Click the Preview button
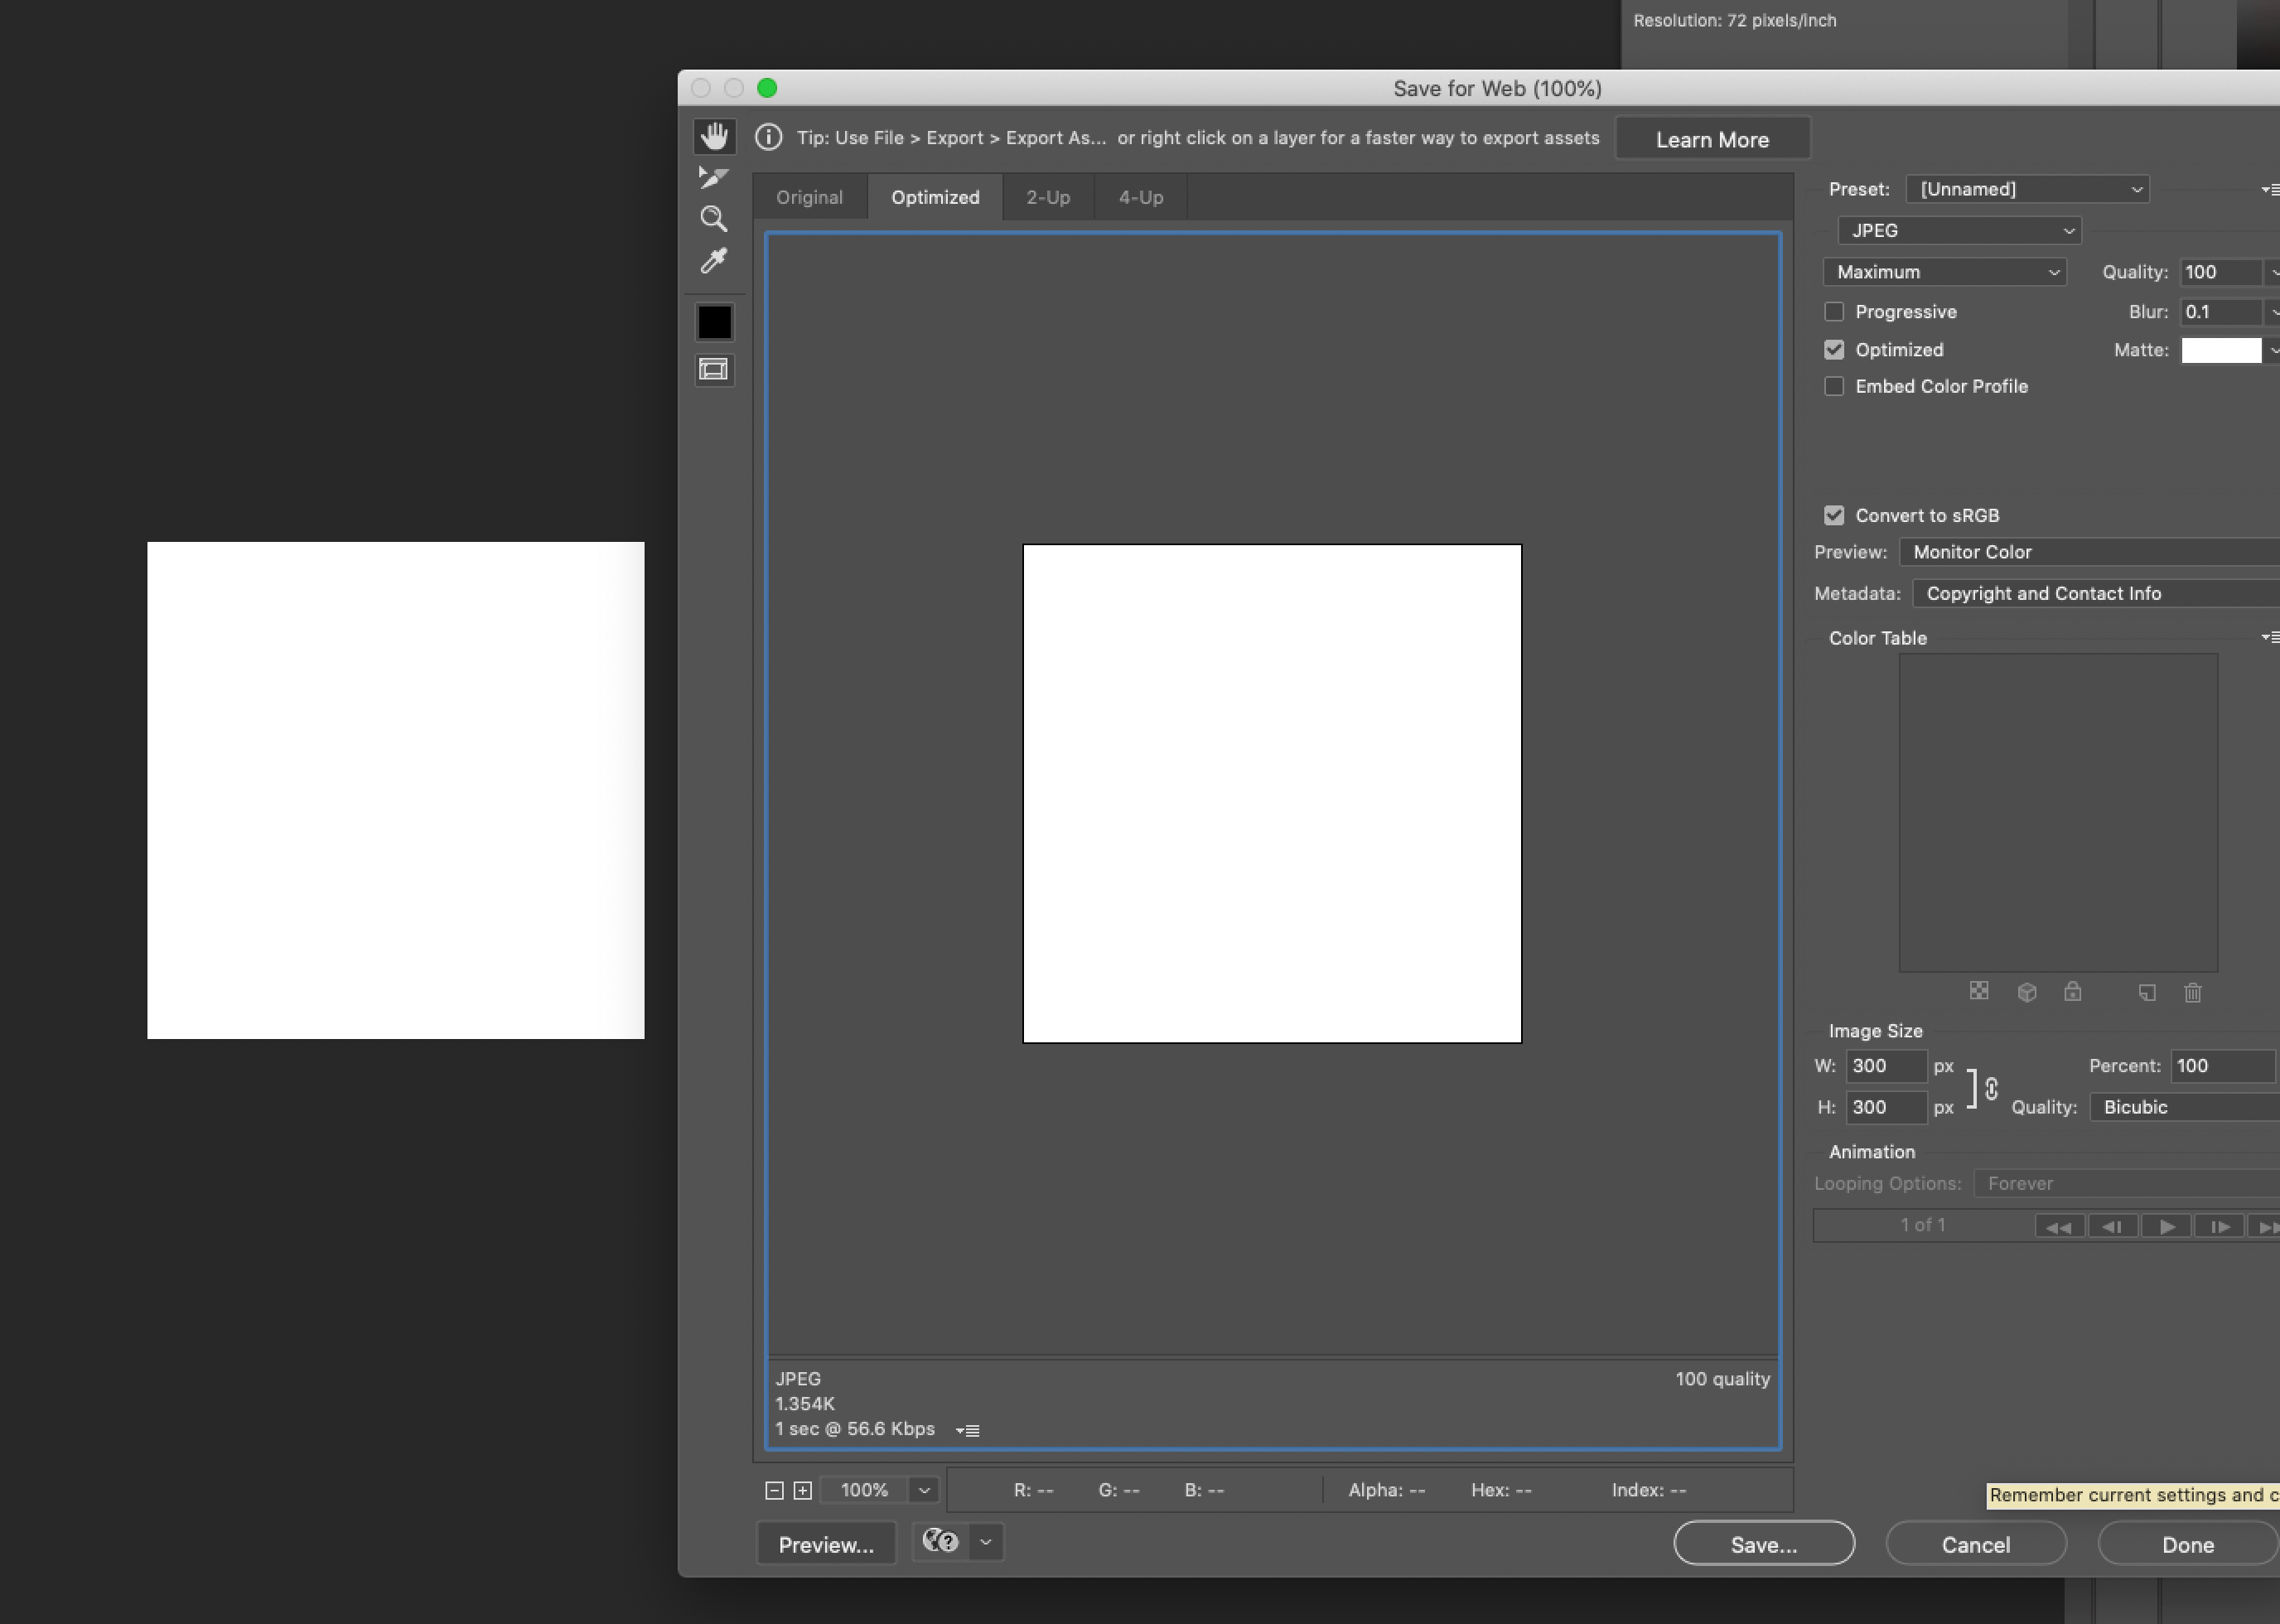2280x1624 pixels. coord(825,1543)
